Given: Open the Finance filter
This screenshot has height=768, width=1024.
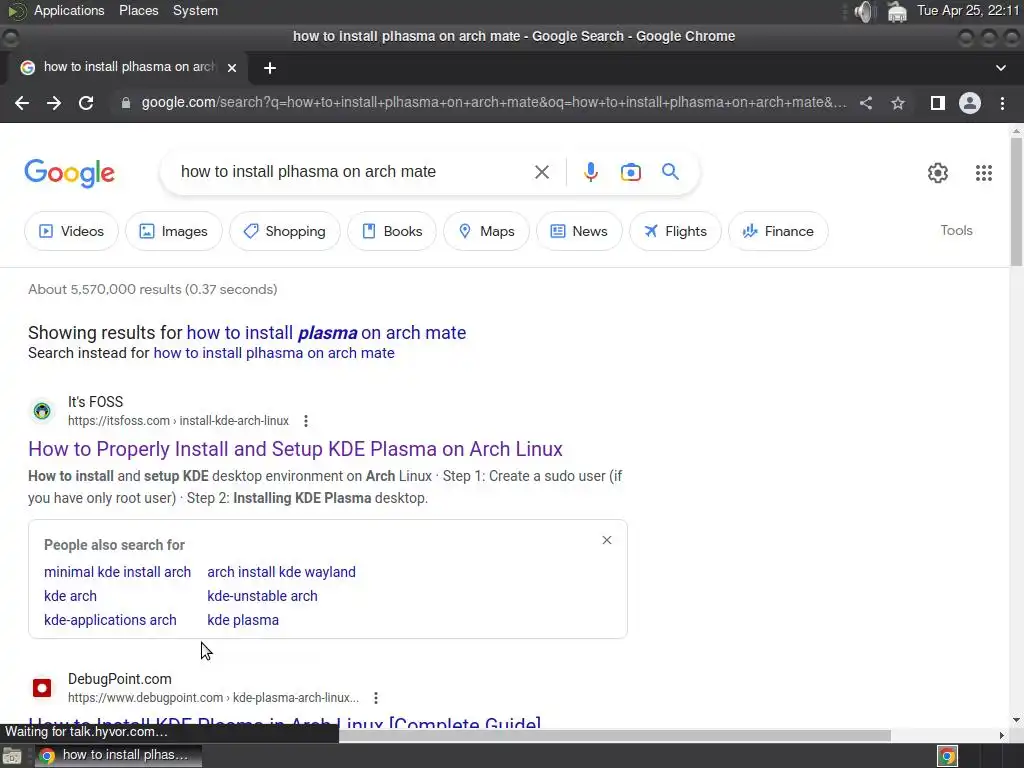Looking at the screenshot, I should tap(778, 231).
